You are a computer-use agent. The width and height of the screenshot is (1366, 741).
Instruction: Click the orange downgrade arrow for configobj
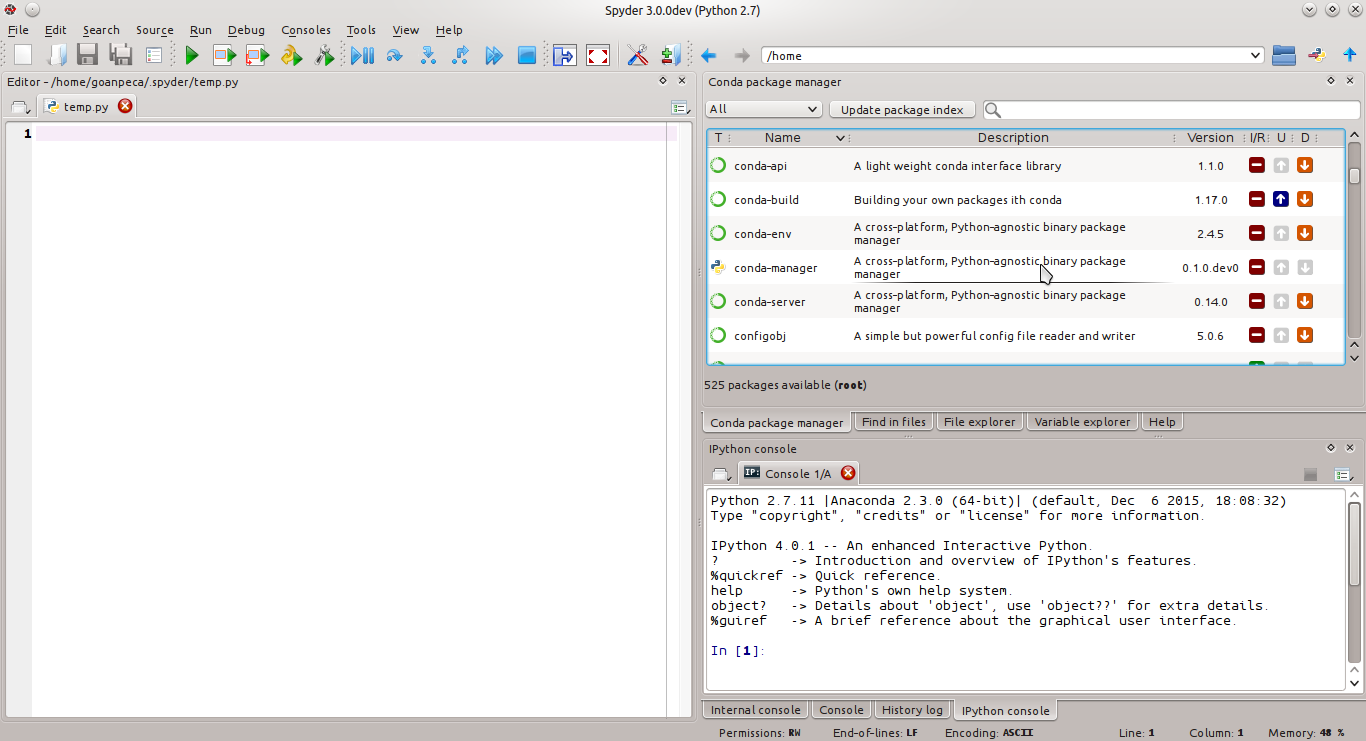tap(1305, 336)
